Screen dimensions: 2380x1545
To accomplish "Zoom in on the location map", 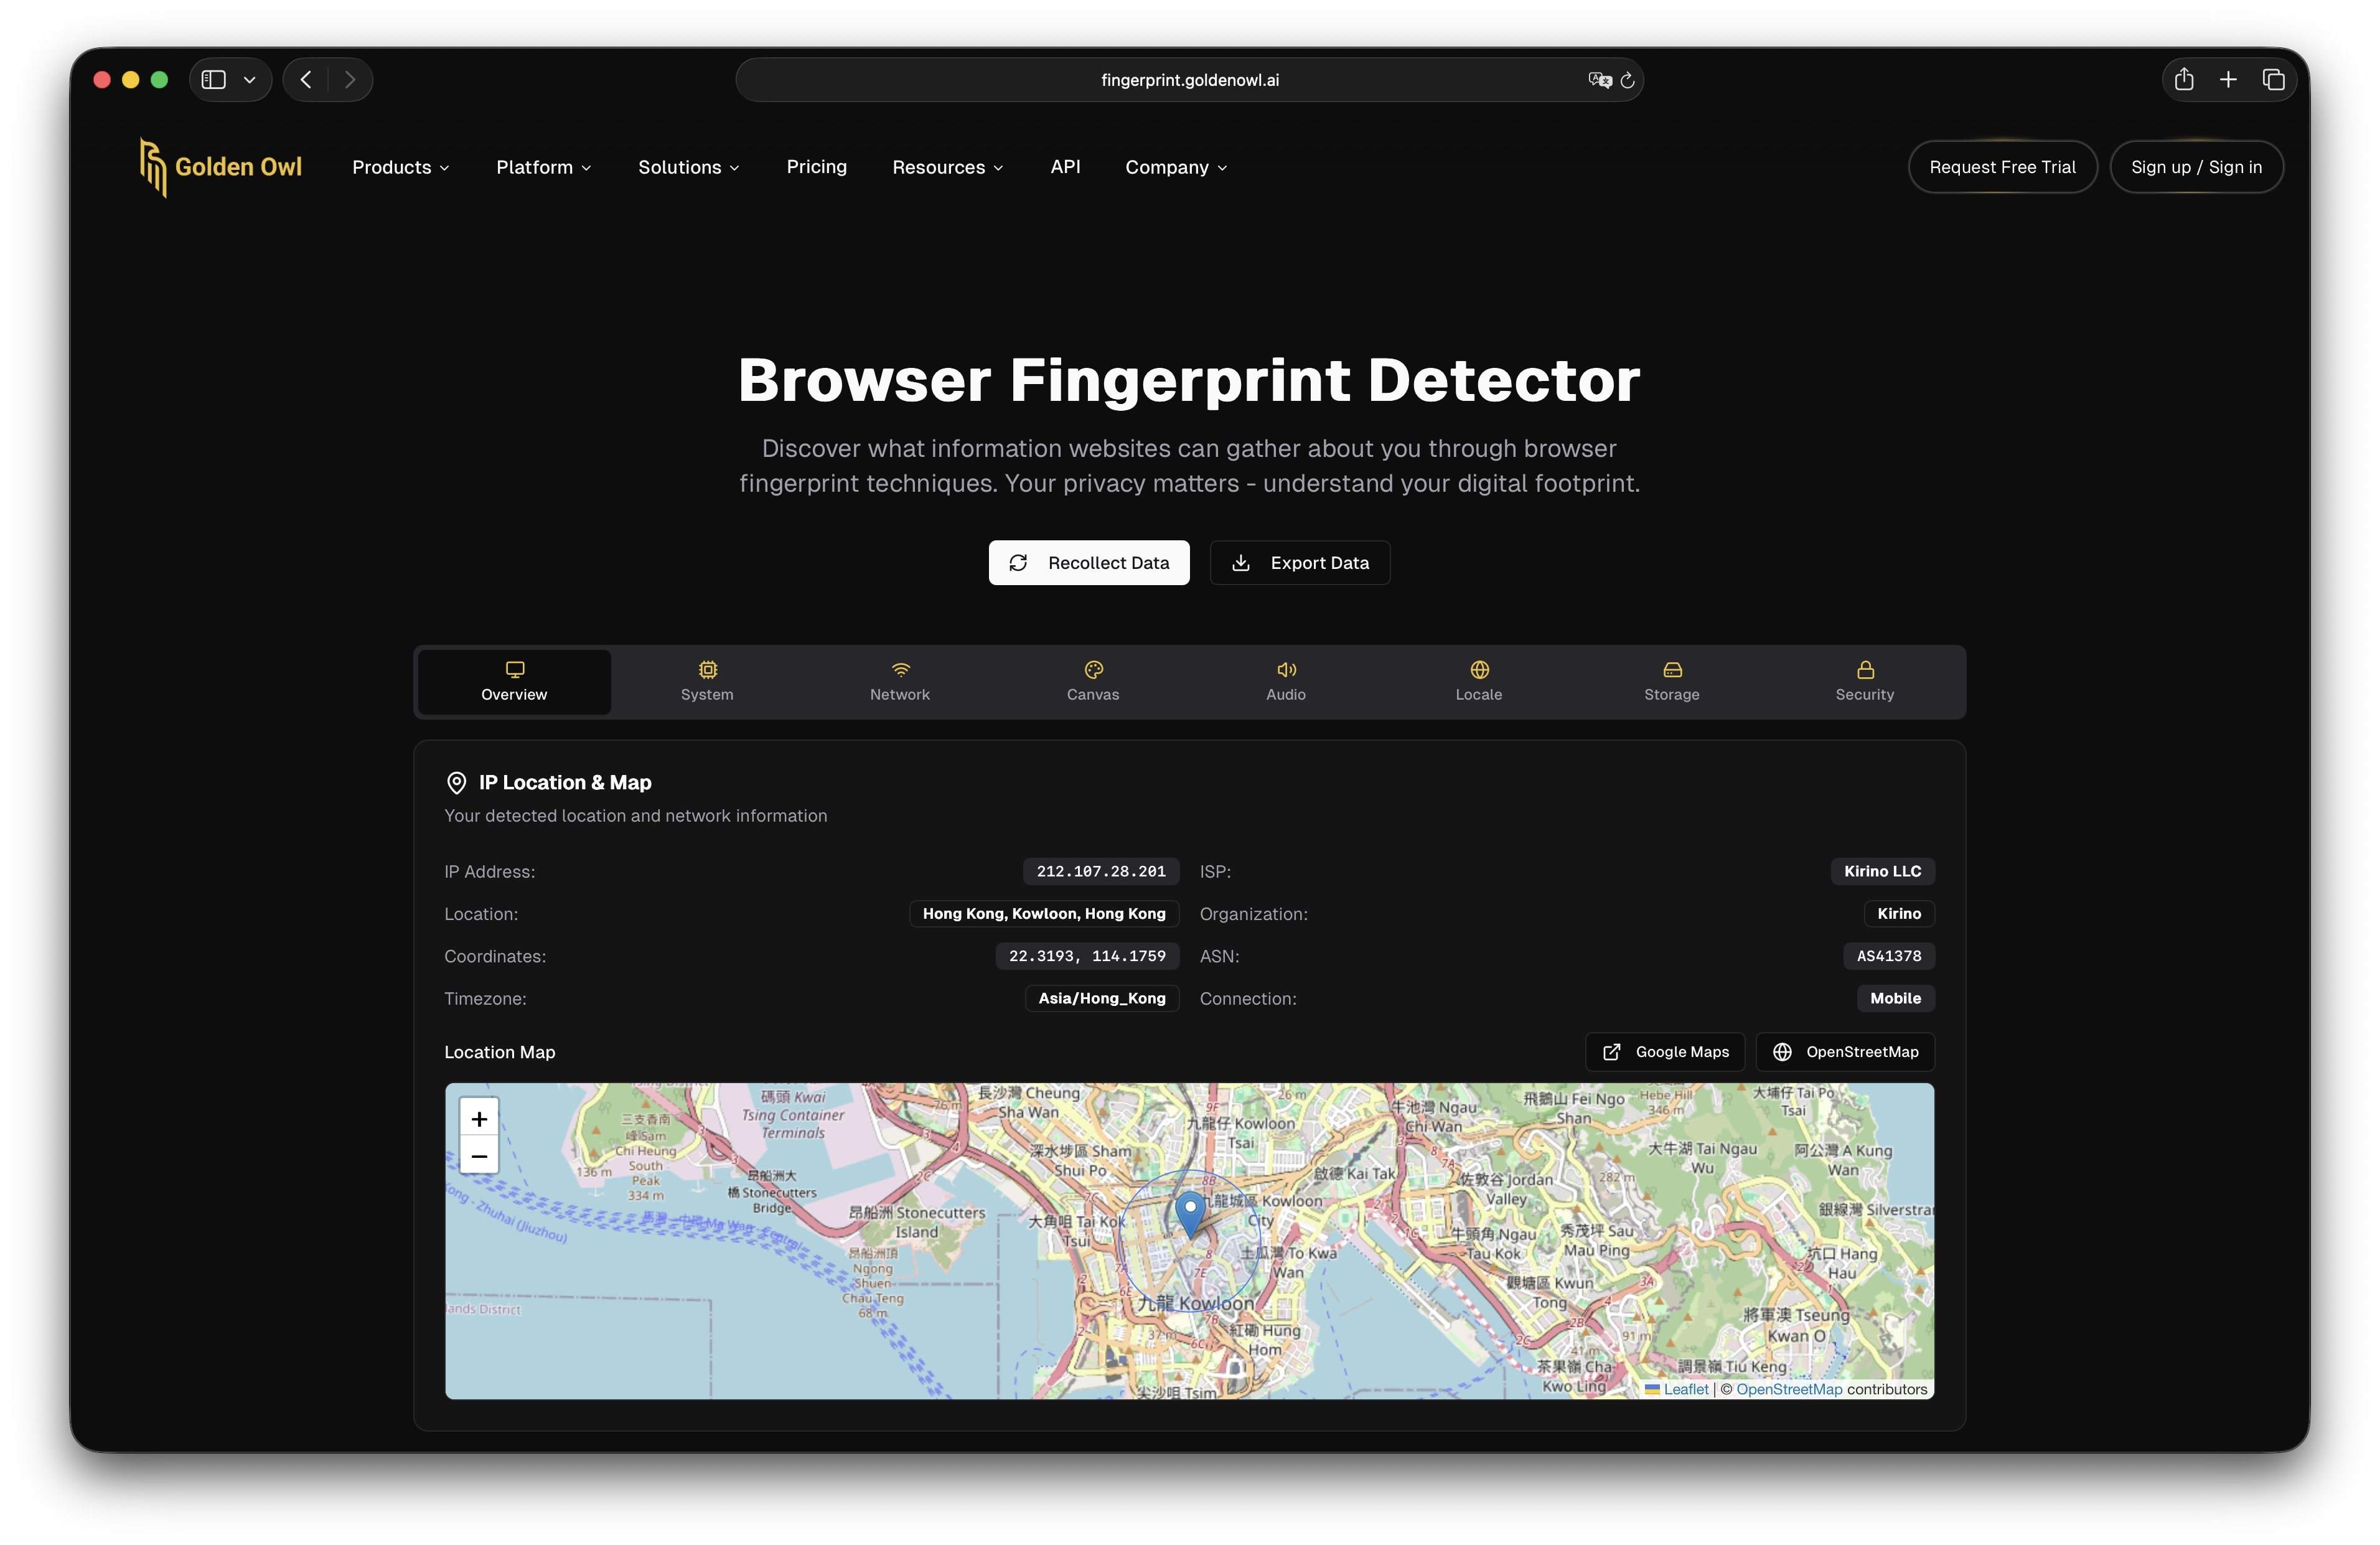I will tap(479, 1119).
